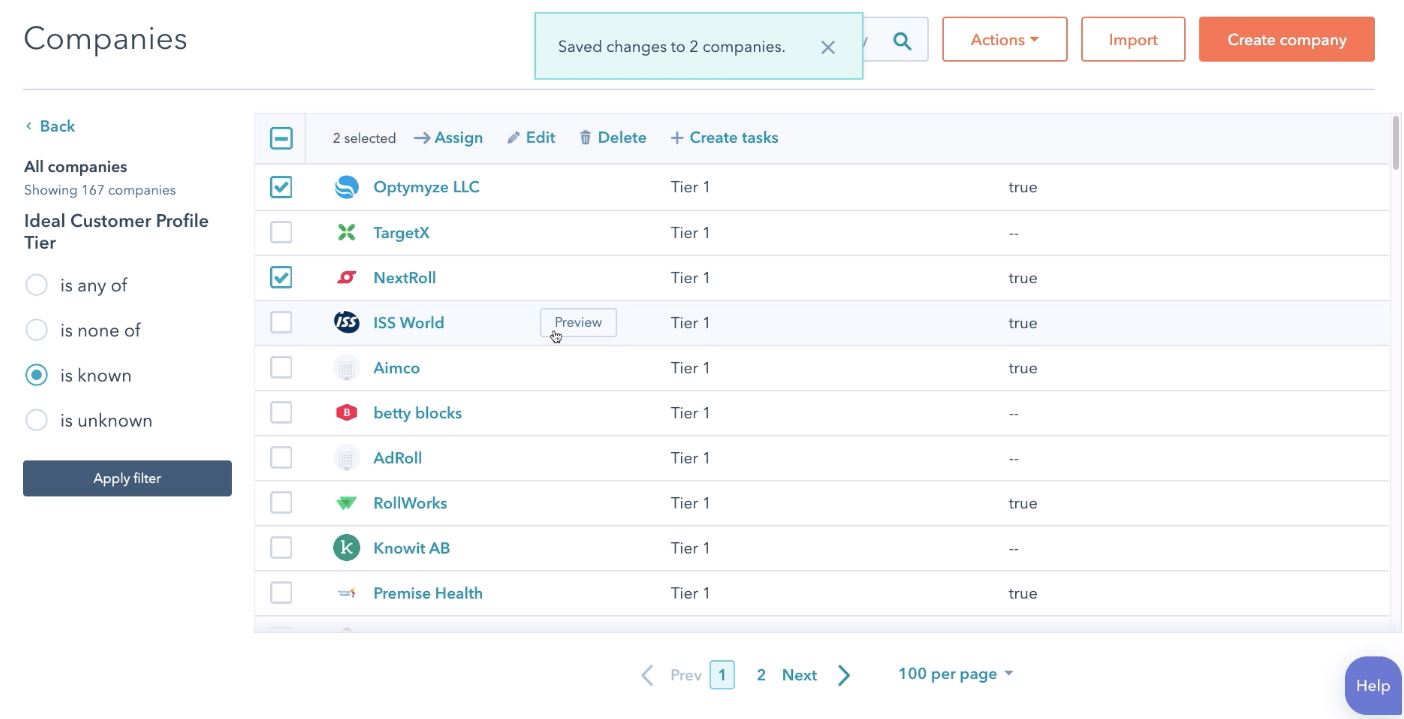Create tasks for selected companies
1404x719 pixels.
point(724,138)
